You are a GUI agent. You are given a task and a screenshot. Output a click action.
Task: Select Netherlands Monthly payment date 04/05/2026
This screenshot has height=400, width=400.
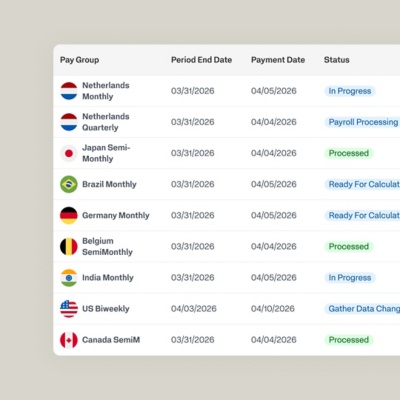tap(274, 91)
